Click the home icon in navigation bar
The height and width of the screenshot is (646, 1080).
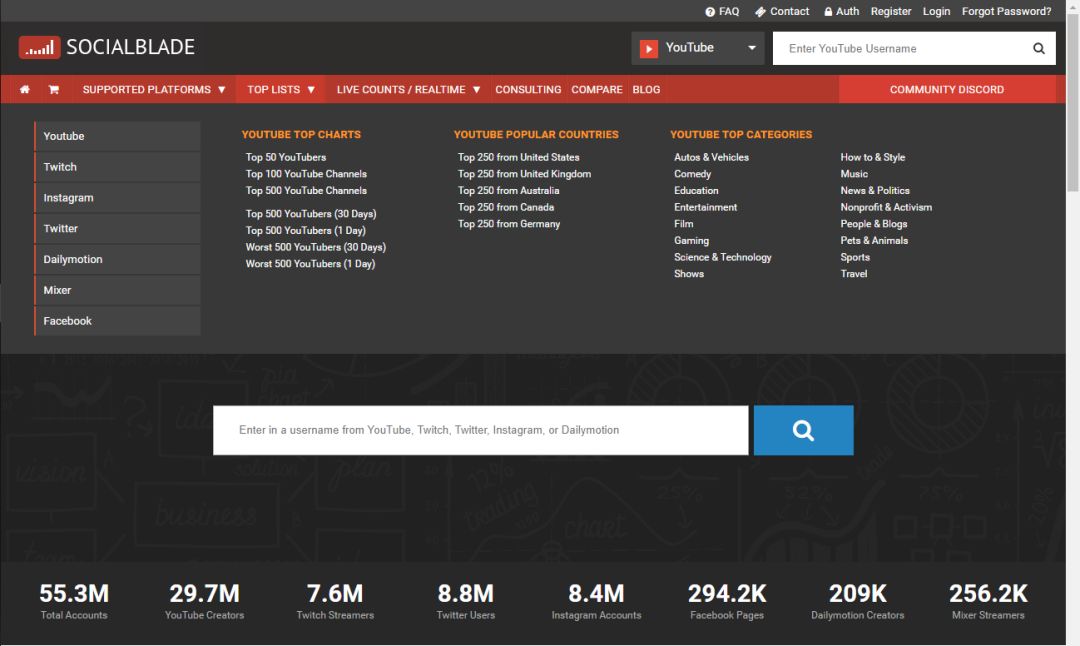pos(25,90)
